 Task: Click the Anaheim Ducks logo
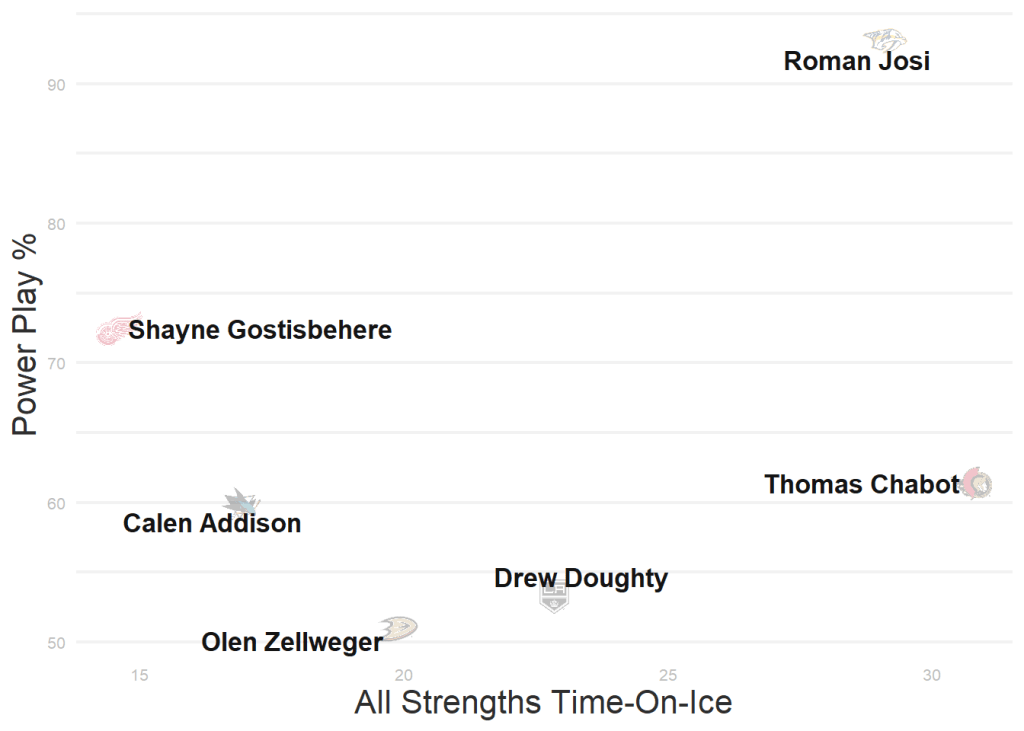pyautogui.click(x=399, y=628)
